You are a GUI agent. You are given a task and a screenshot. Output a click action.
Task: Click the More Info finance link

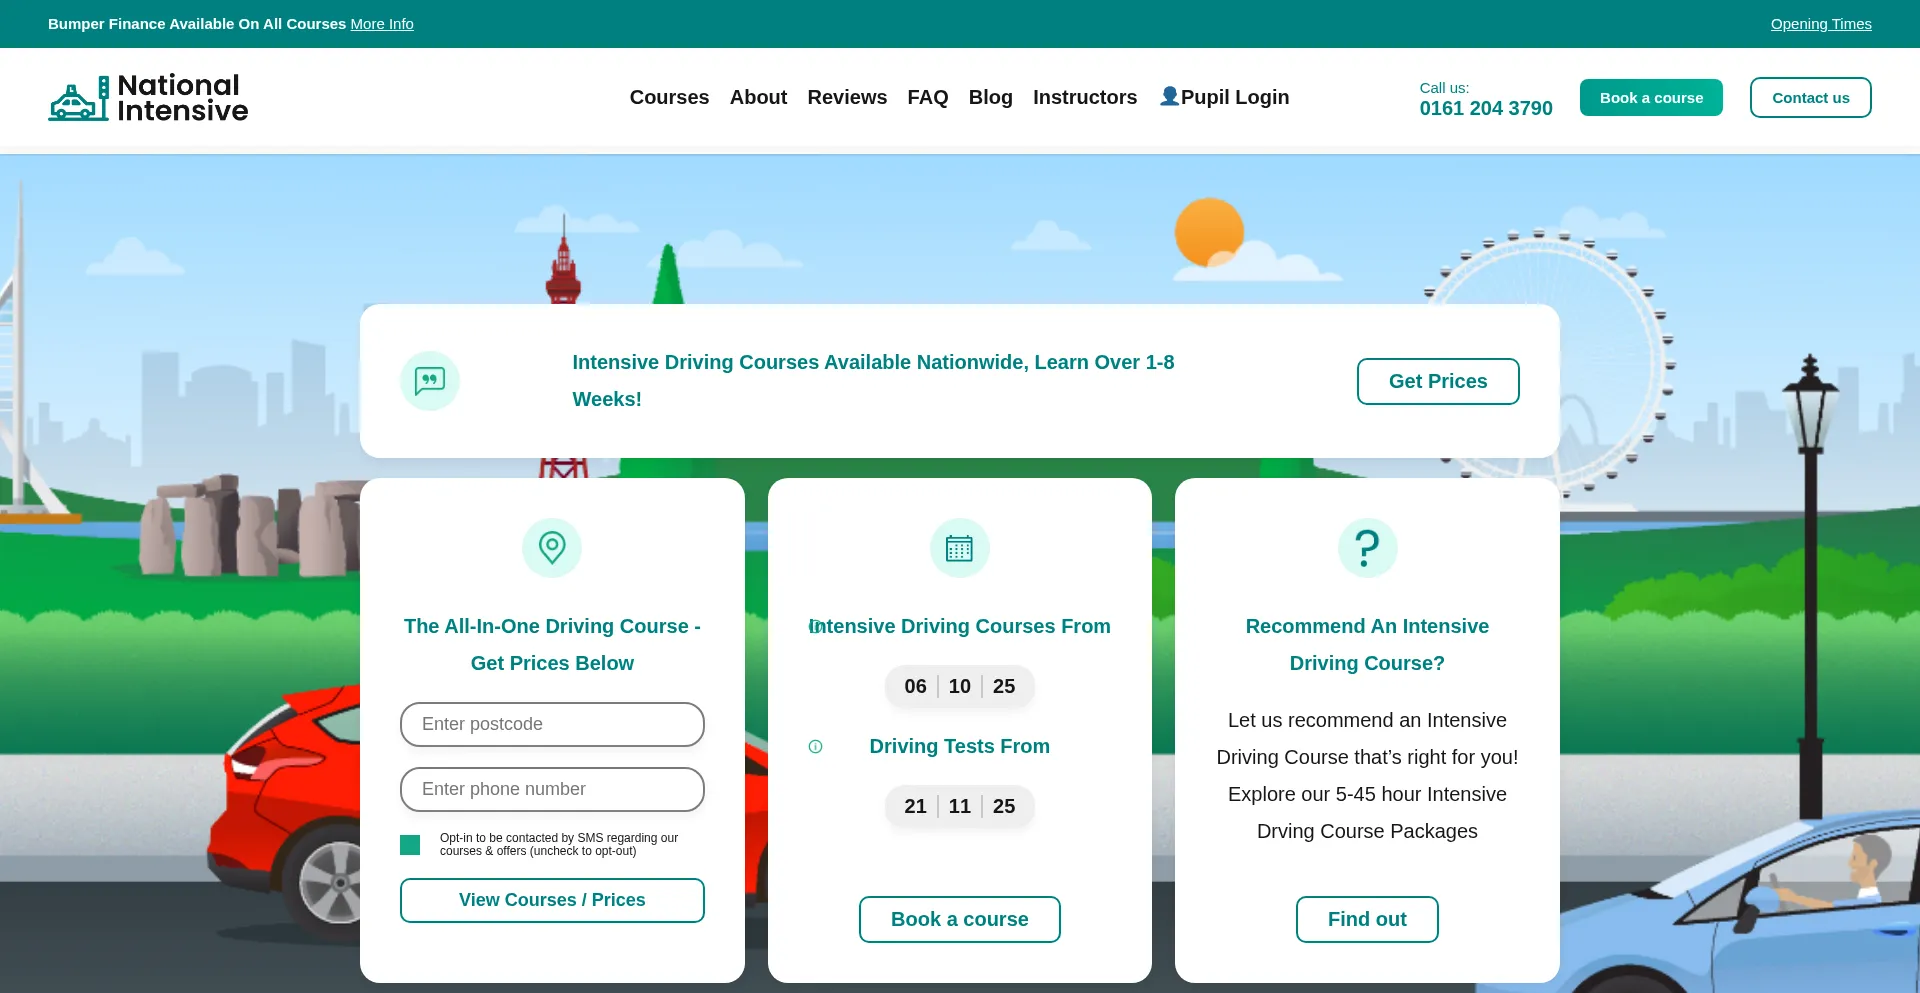click(382, 24)
